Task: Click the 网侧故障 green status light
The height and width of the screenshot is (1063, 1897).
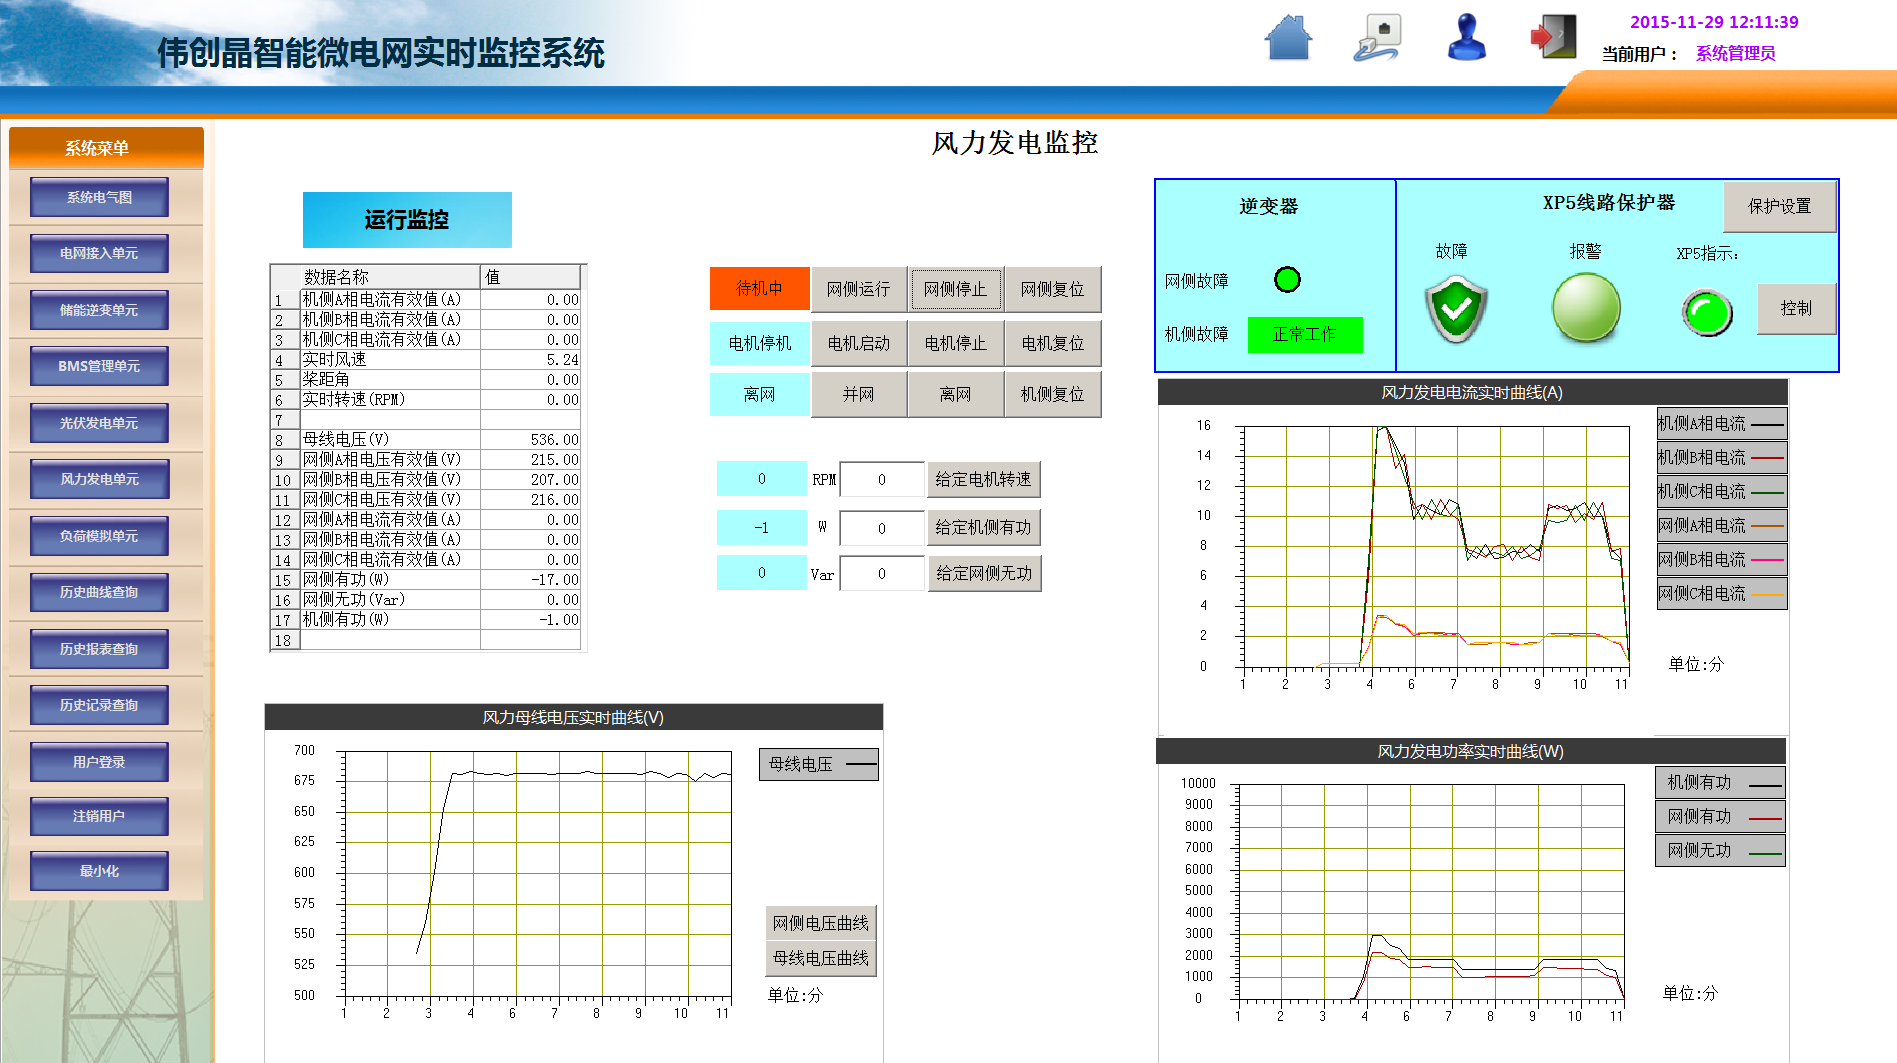Action: point(1287,280)
